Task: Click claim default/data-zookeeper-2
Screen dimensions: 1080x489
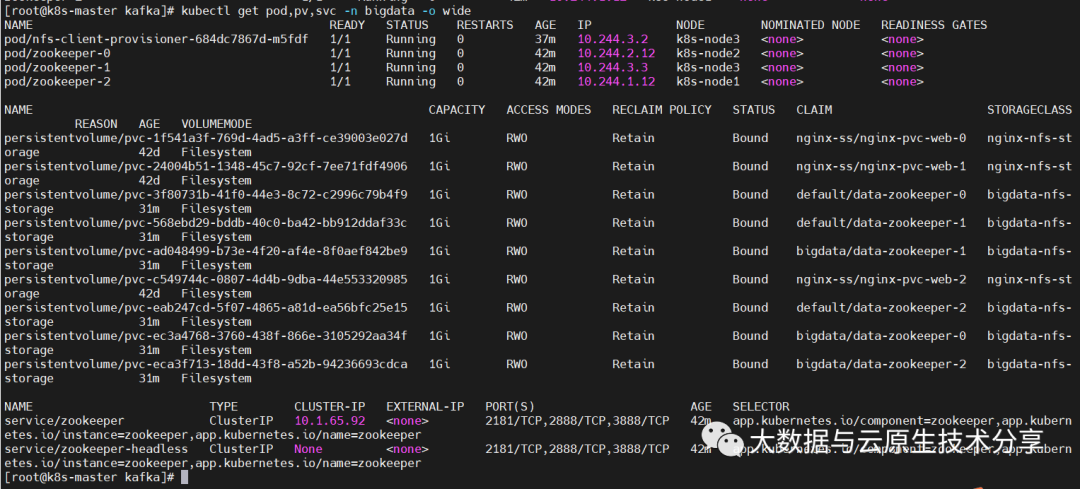Action: pyautogui.click(x=881, y=308)
